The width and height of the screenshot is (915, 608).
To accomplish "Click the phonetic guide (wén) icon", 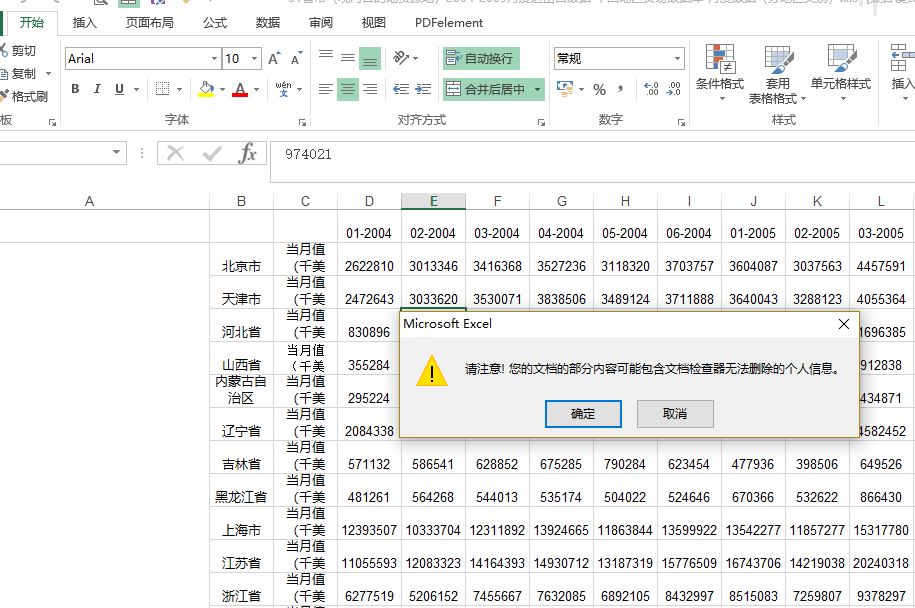I will [x=284, y=89].
